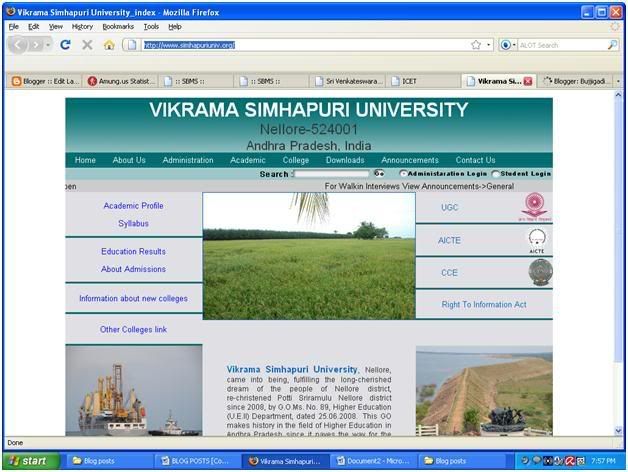This screenshot has width=628, height=472.
Task: Go back with the browser Back arrow
Action: 17,45
